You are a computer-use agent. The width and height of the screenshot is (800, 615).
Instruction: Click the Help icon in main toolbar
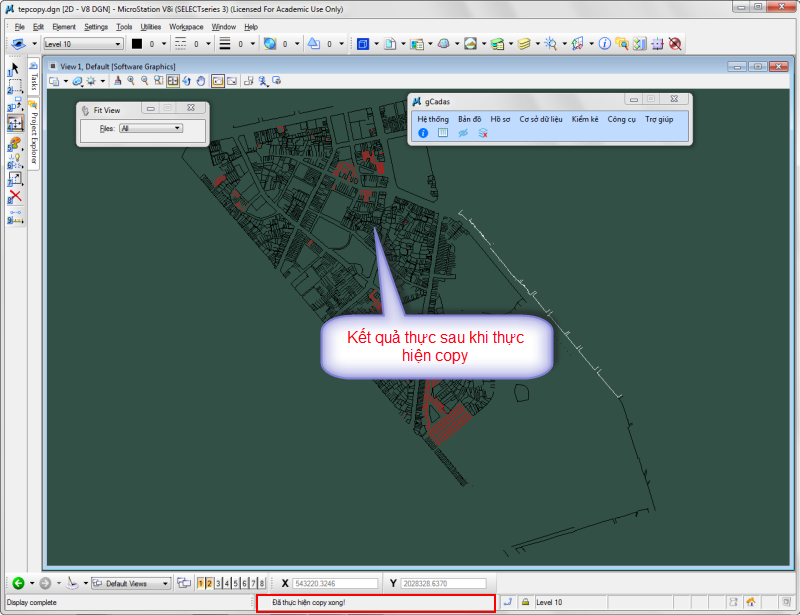click(x=605, y=44)
